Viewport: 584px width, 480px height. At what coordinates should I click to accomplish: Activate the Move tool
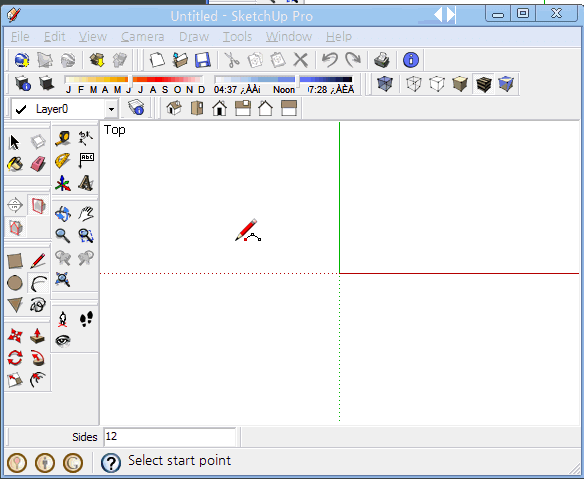click(15, 336)
